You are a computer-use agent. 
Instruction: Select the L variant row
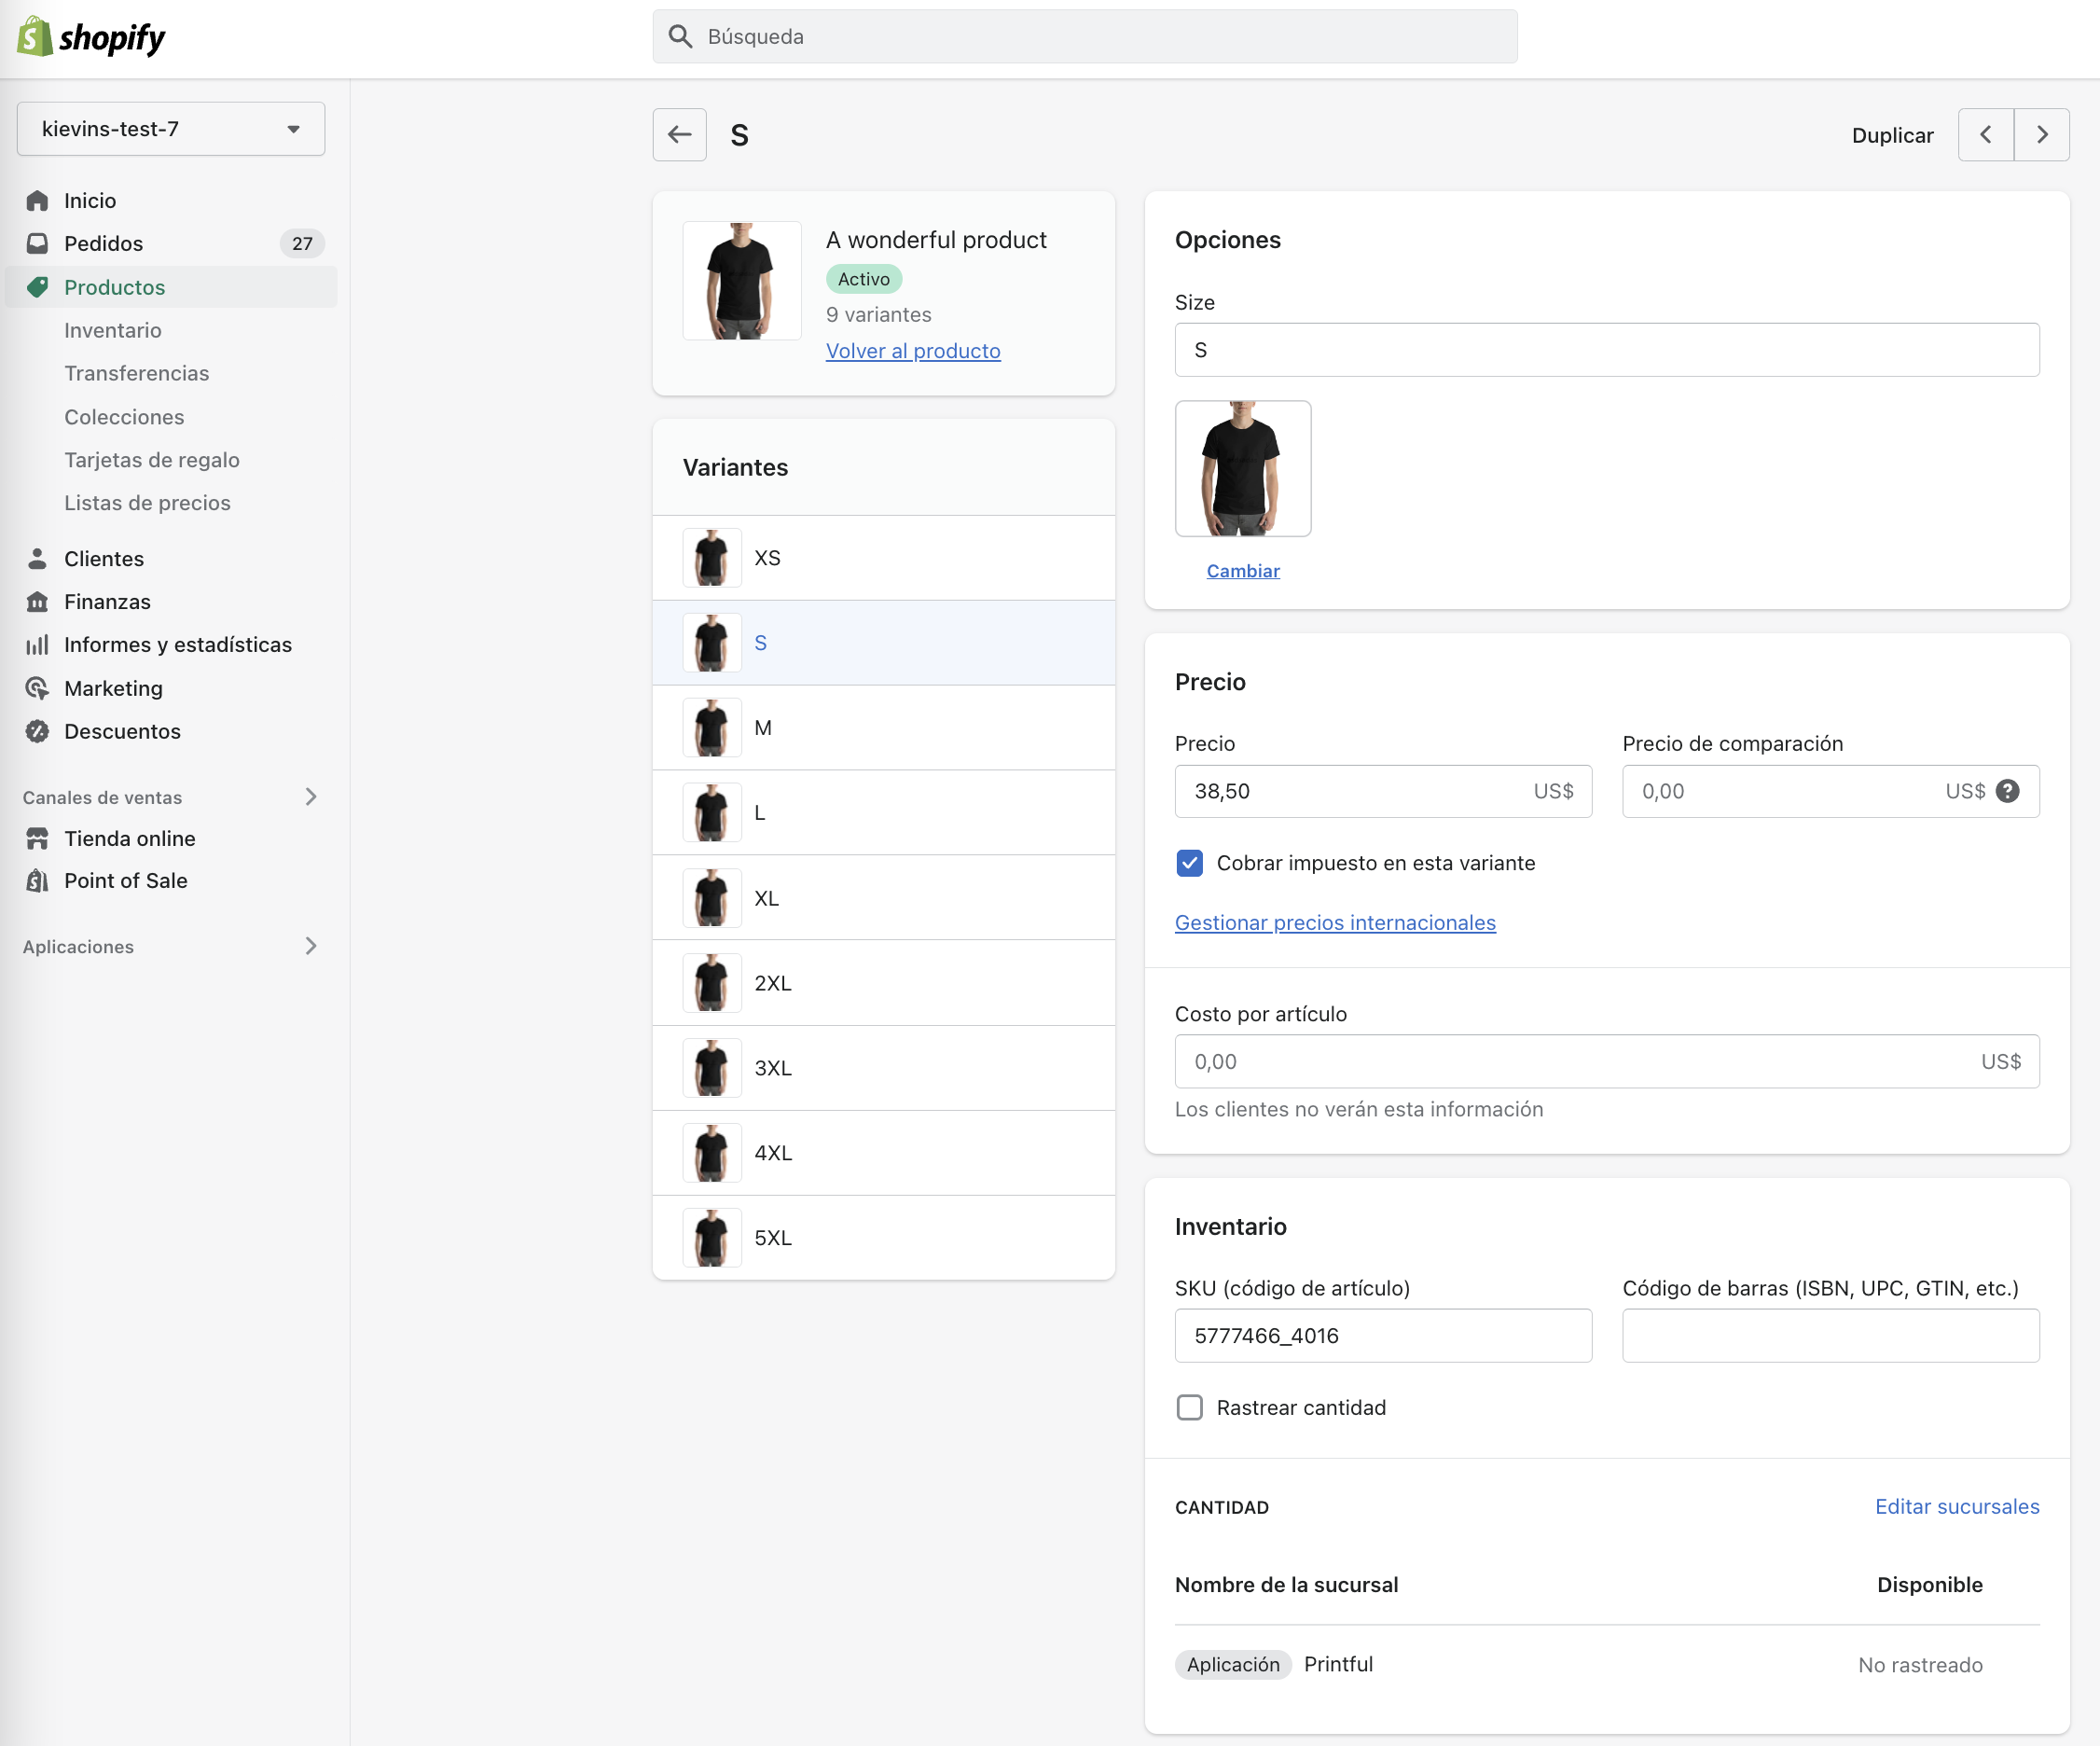(884, 813)
